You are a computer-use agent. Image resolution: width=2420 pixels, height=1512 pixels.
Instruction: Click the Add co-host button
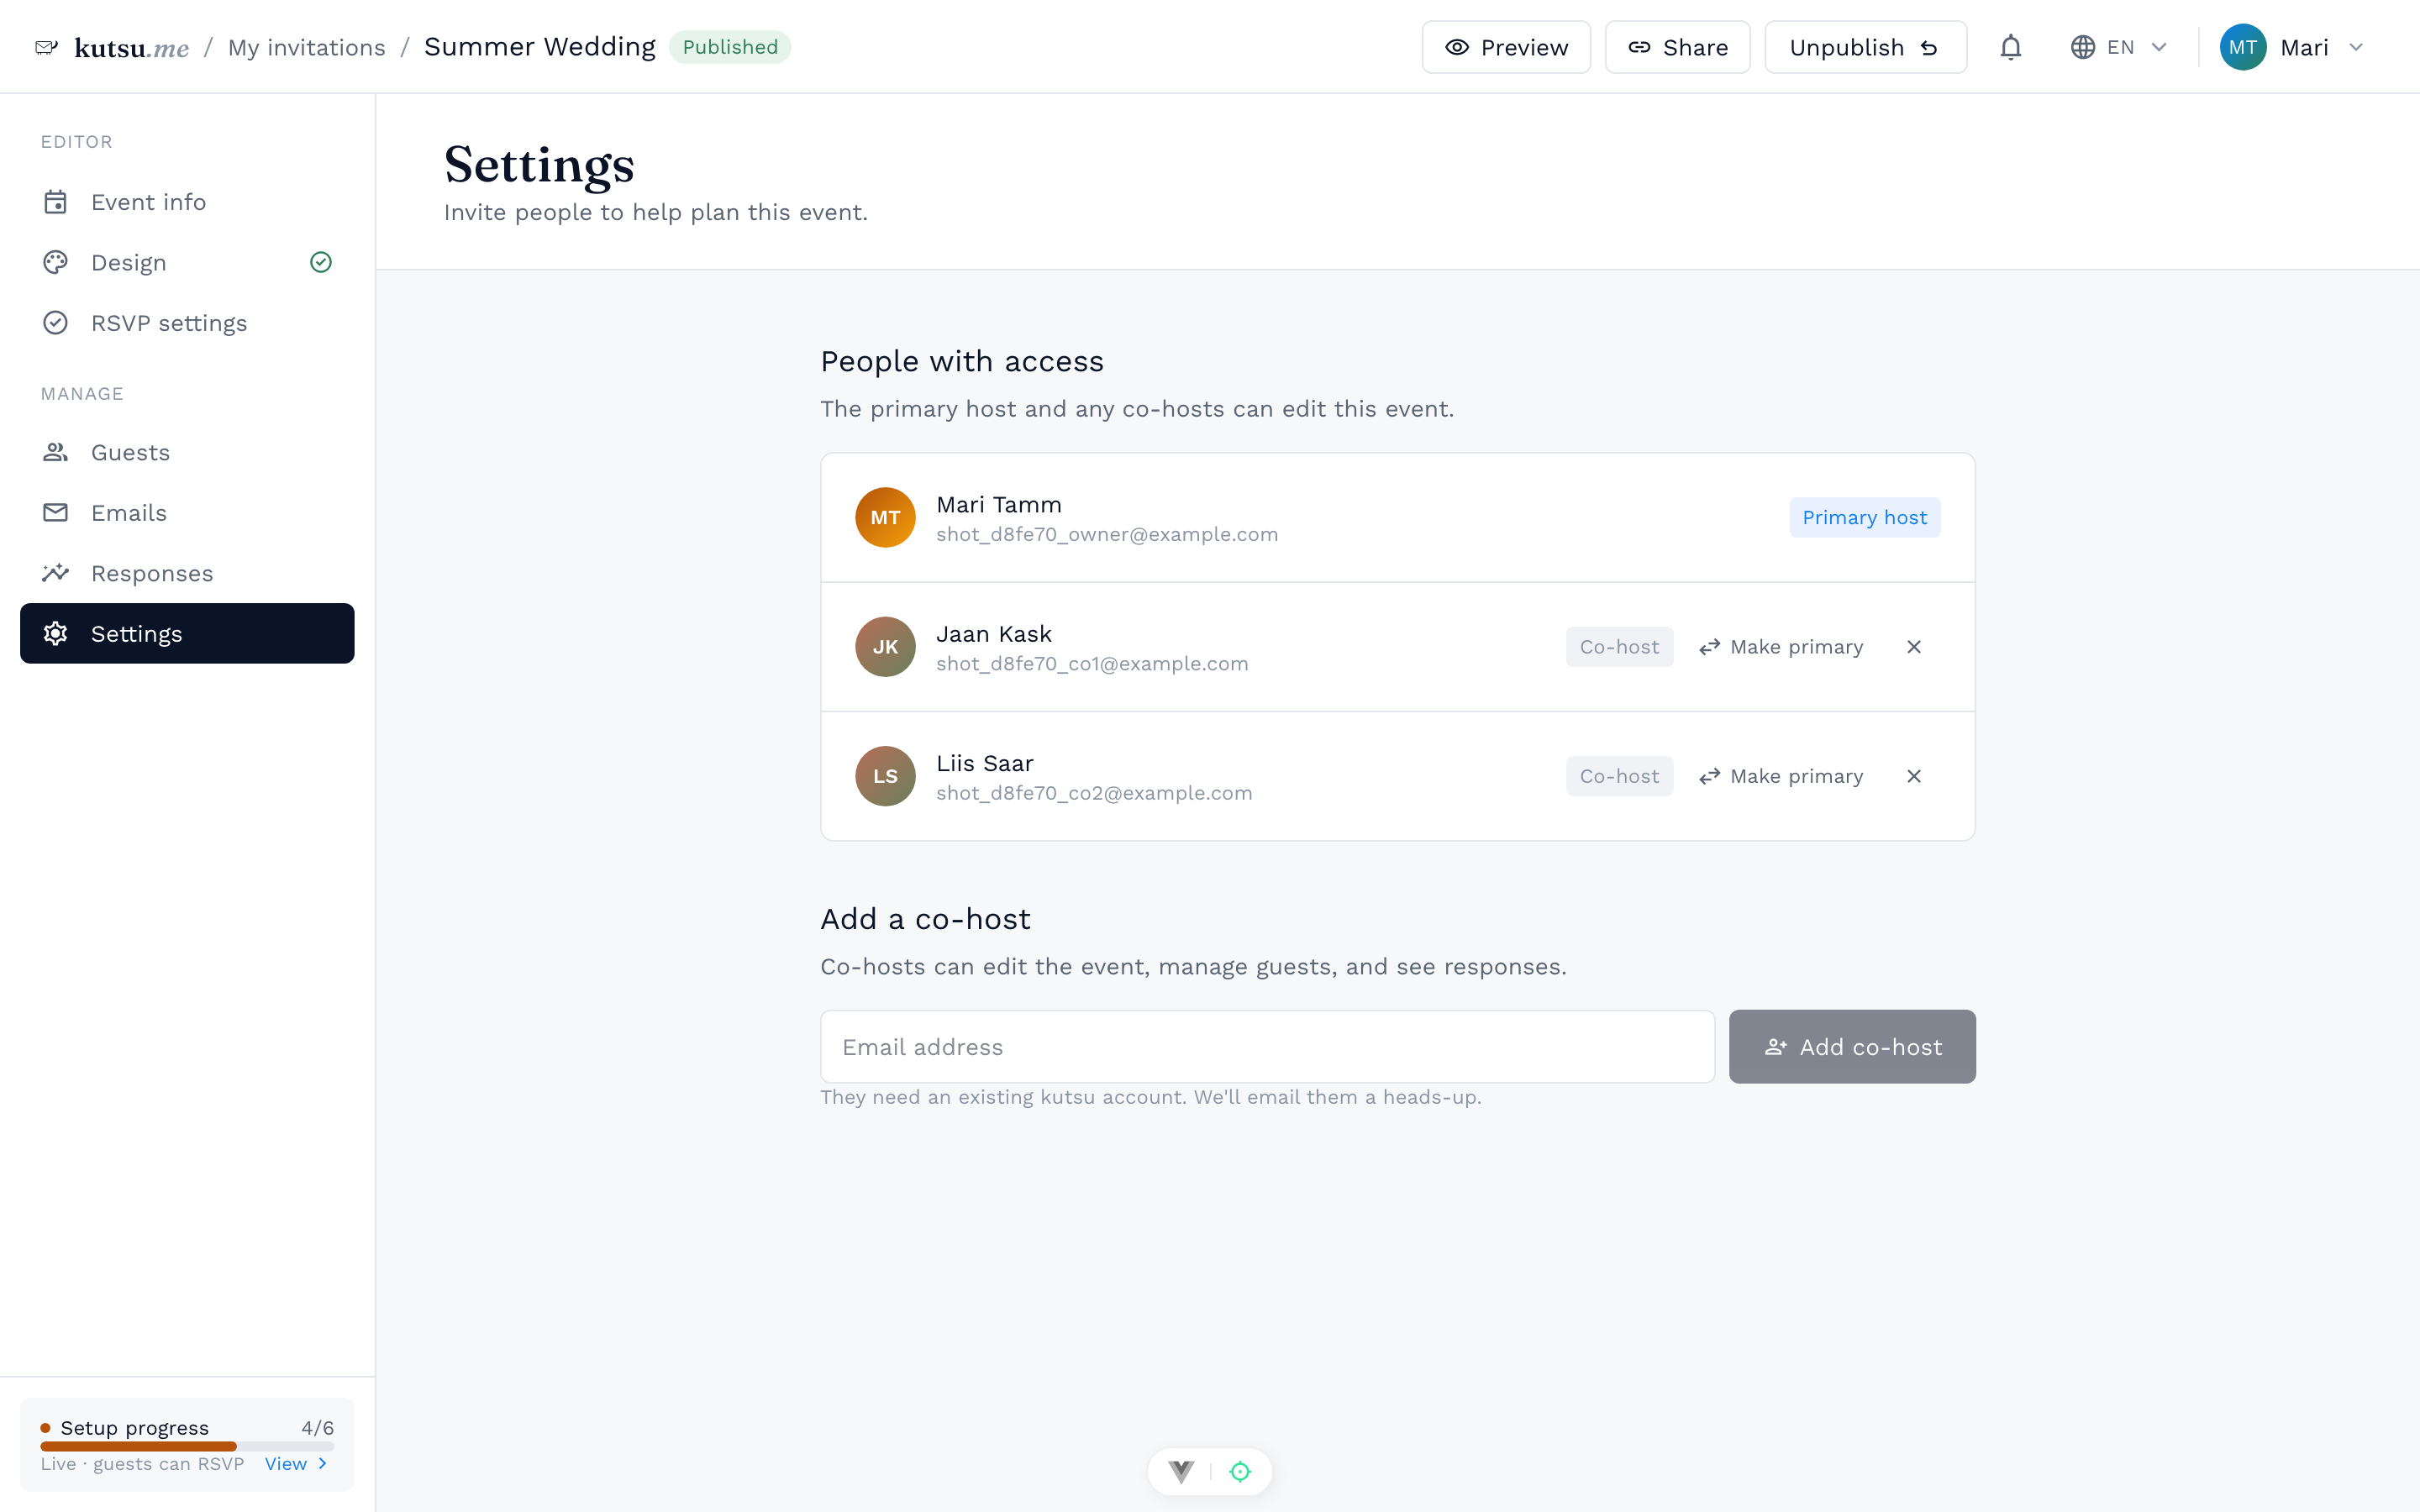coord(1852,1046)
